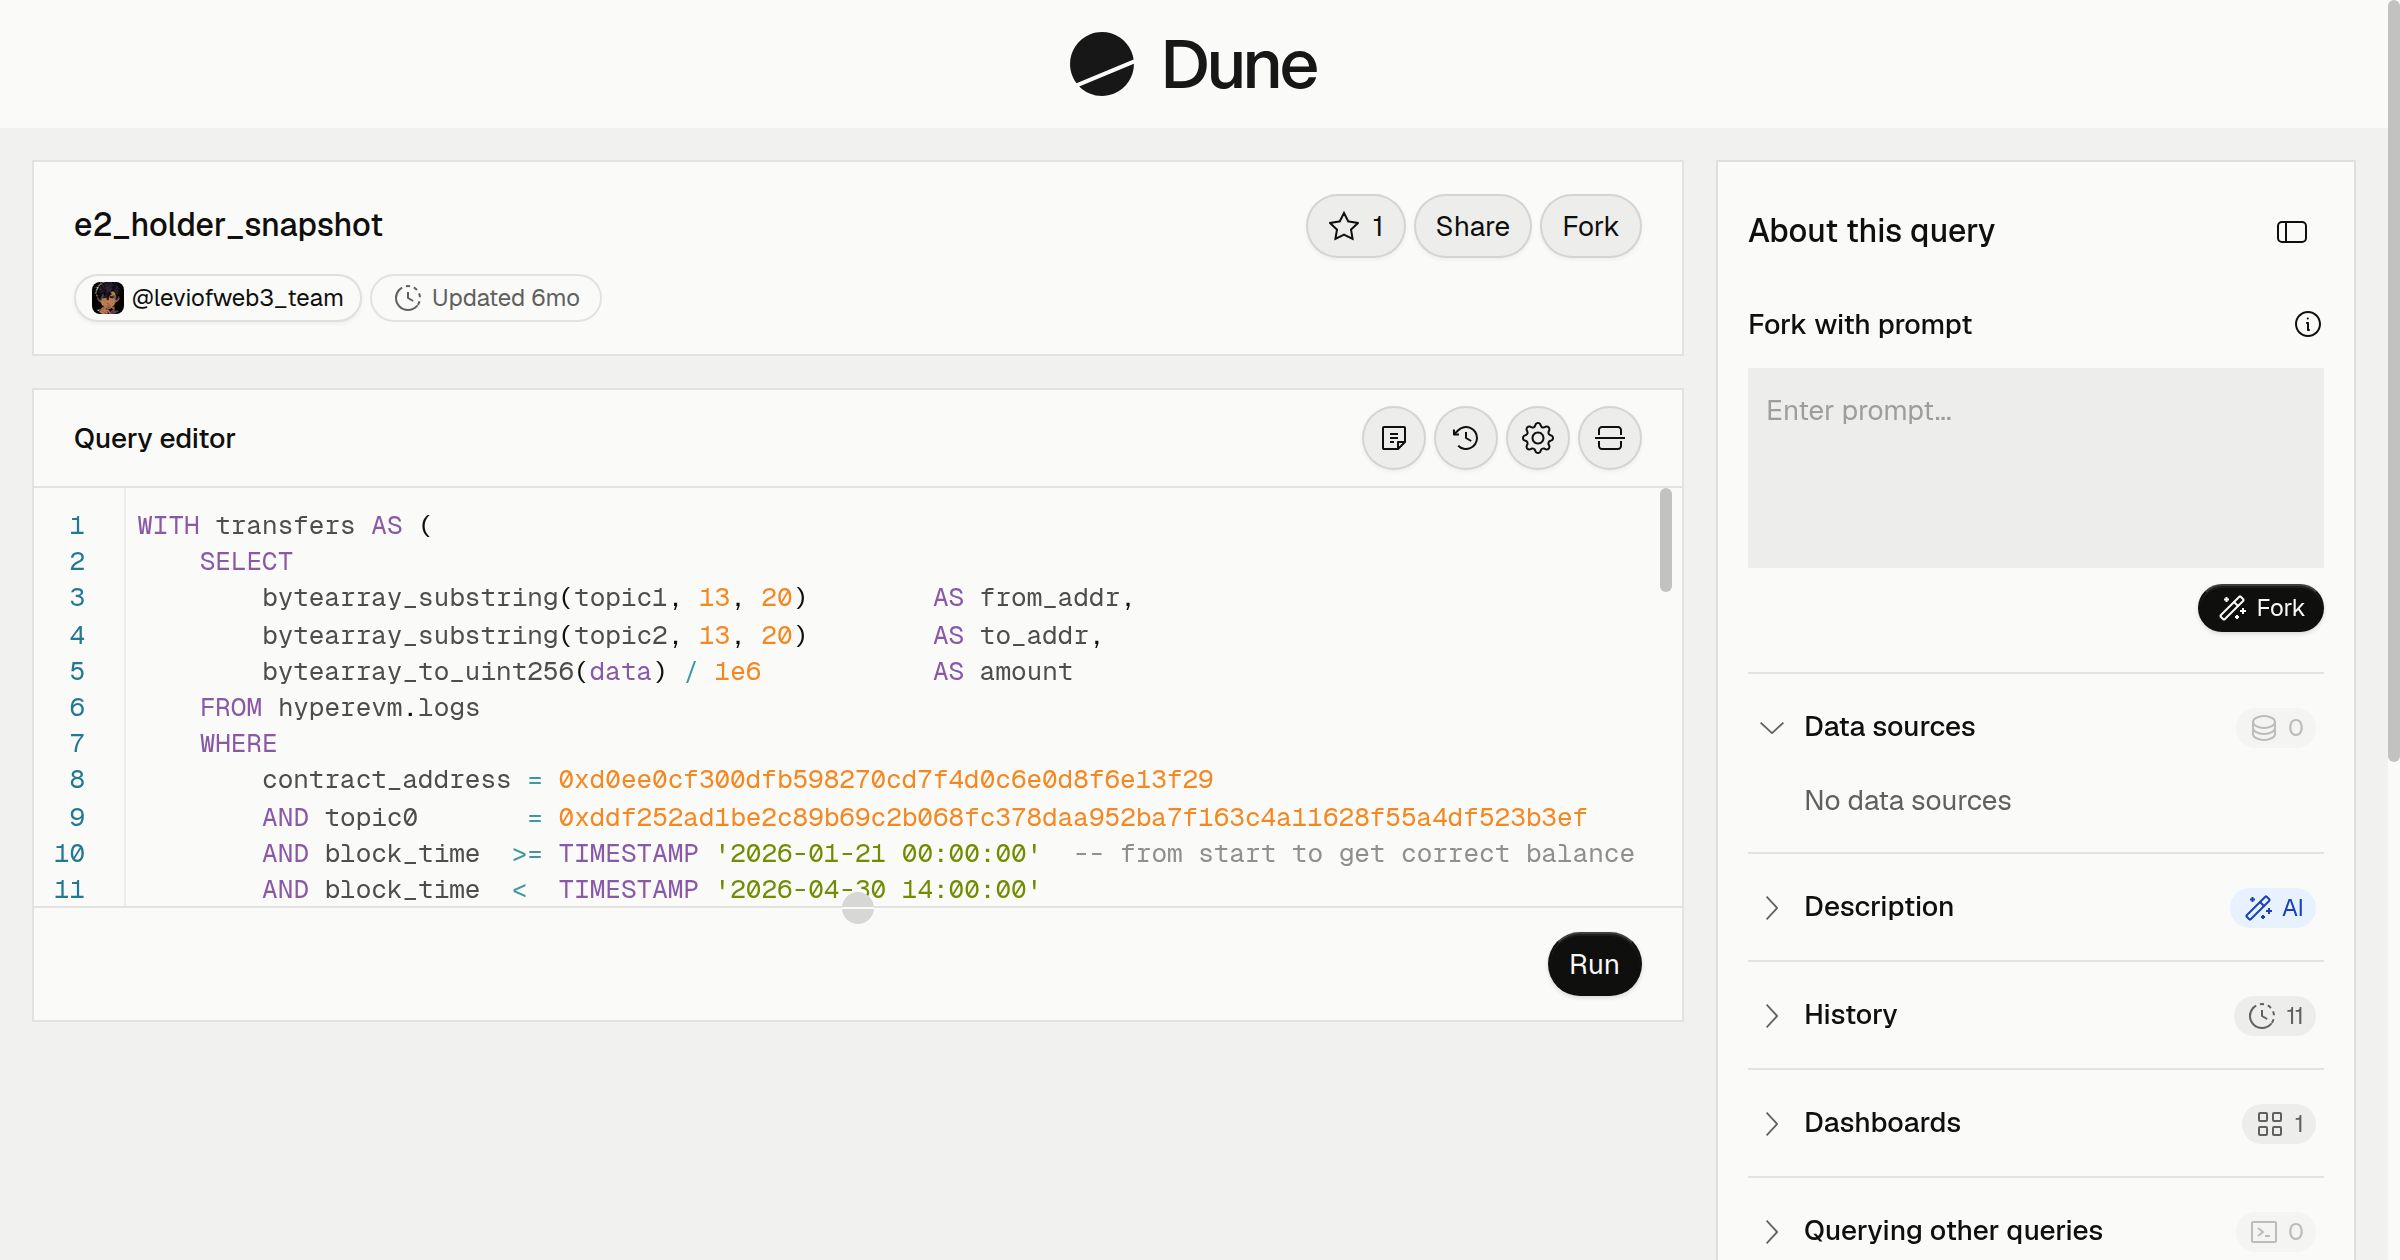Click the contract address 0xd0ee0cf3 value
This screenshot has width=2400, height=1260.
point(885,780)
